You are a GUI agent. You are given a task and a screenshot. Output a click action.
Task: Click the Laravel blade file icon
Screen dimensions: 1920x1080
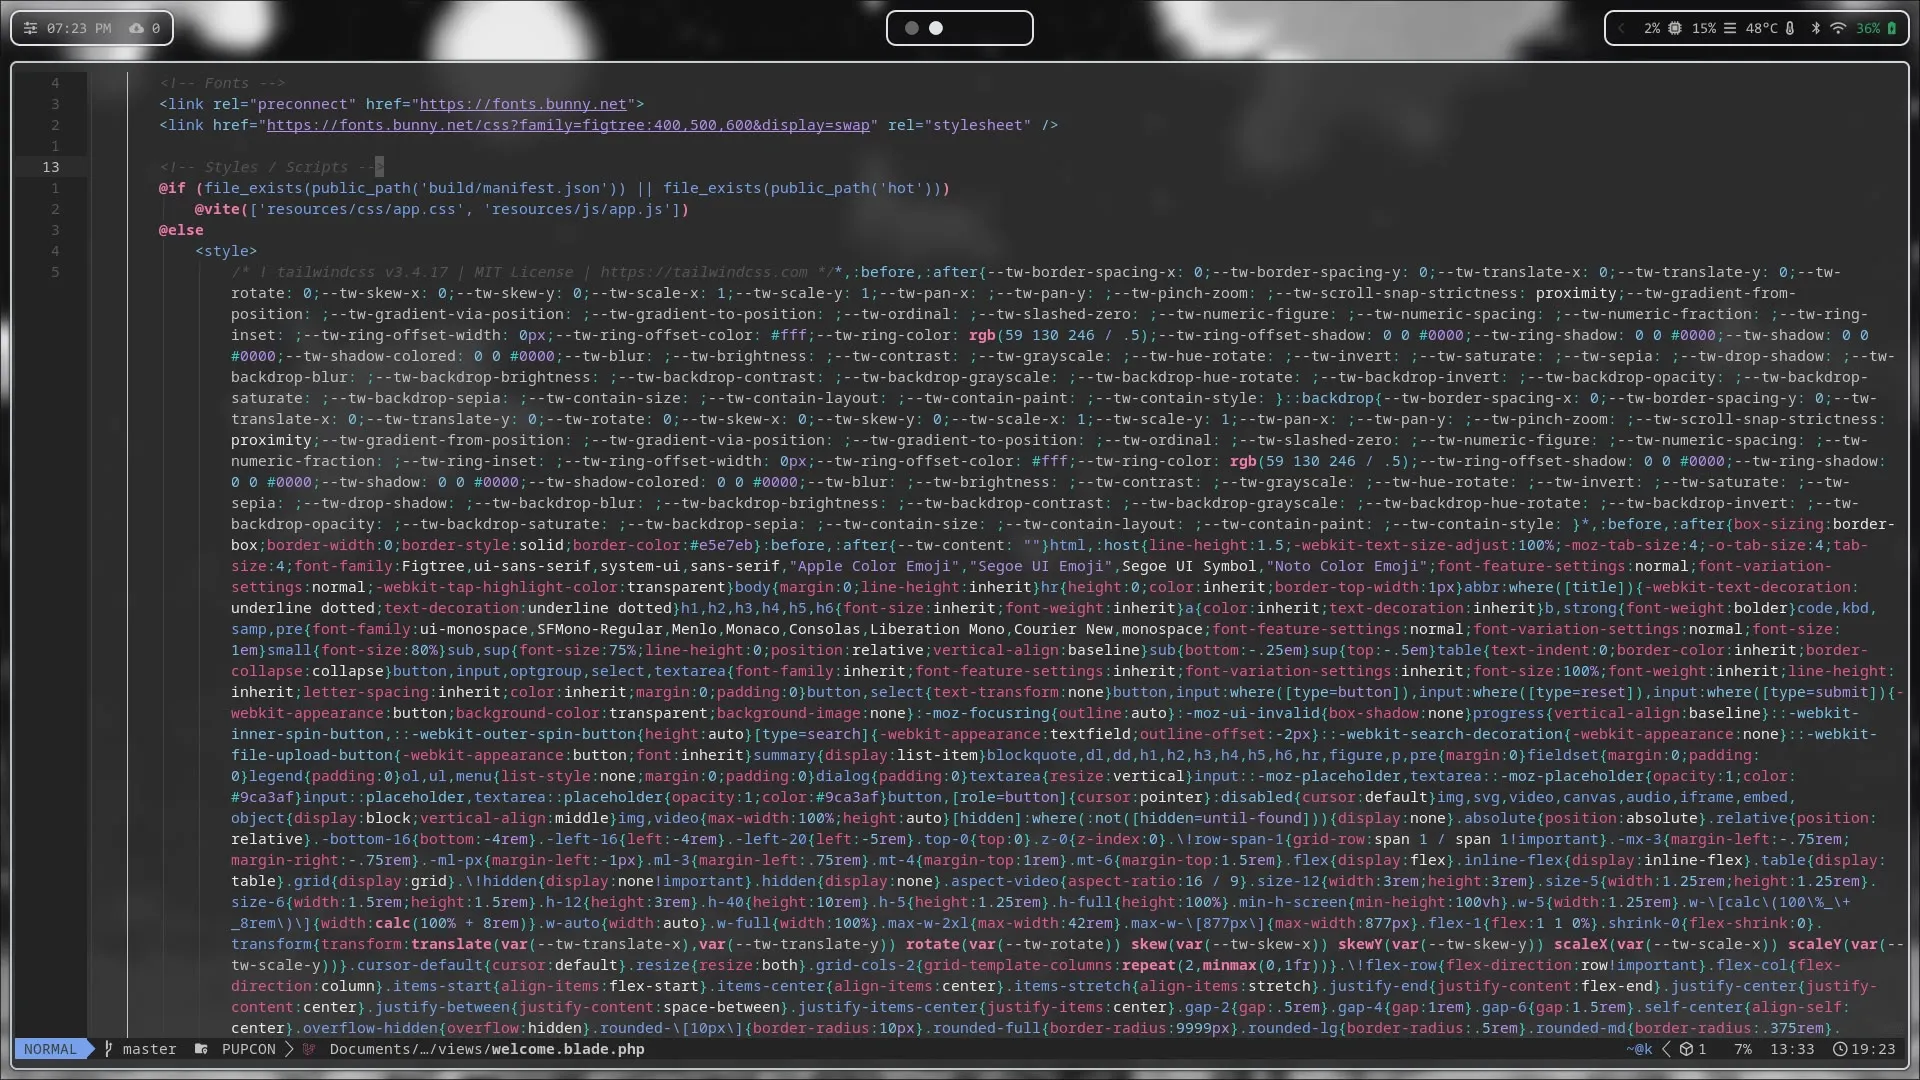309,1049
